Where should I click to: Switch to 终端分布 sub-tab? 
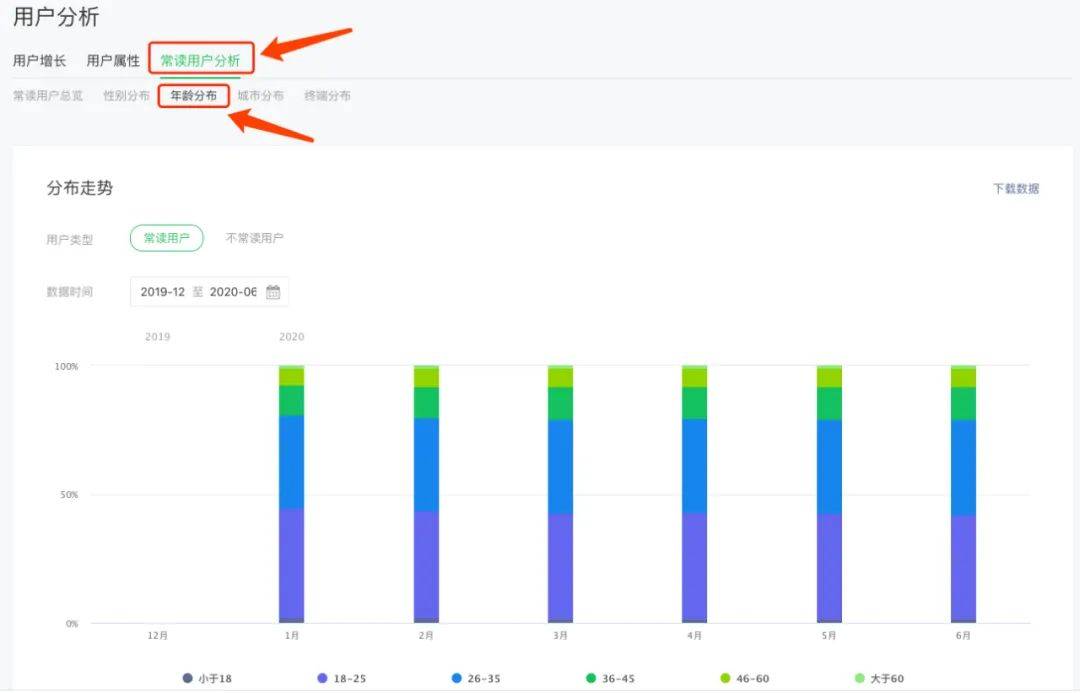327,96
